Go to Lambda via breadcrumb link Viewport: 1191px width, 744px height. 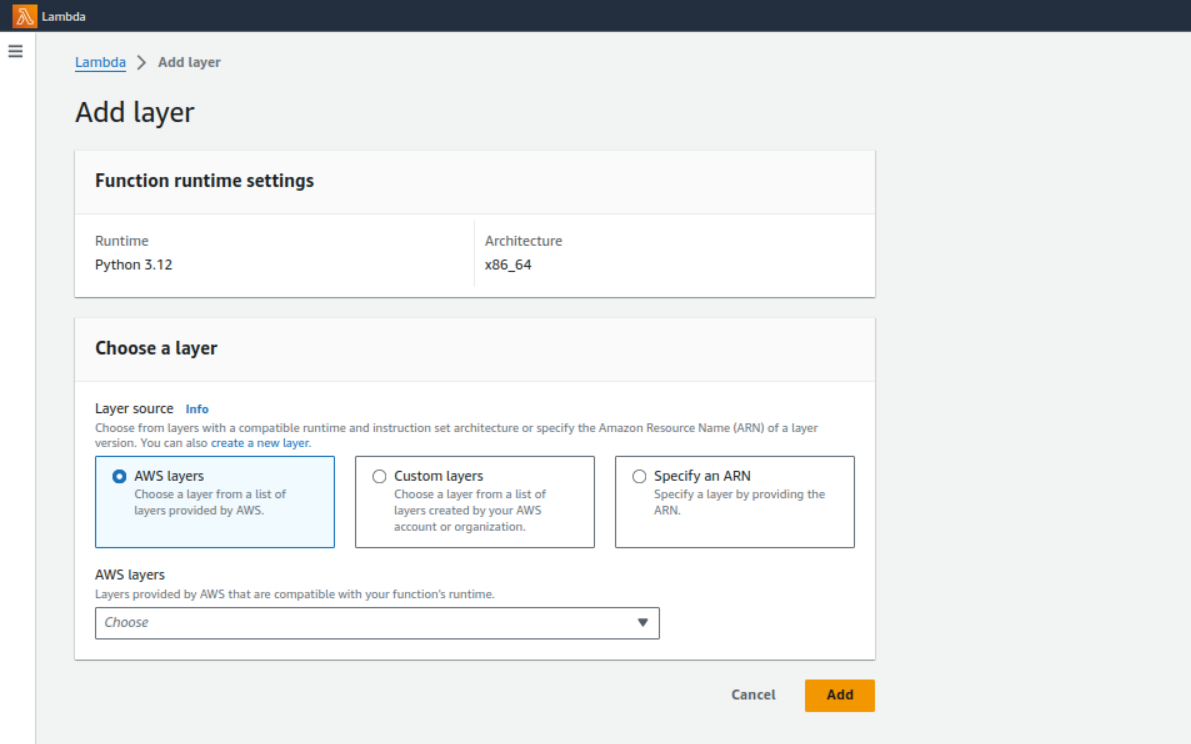100,62
